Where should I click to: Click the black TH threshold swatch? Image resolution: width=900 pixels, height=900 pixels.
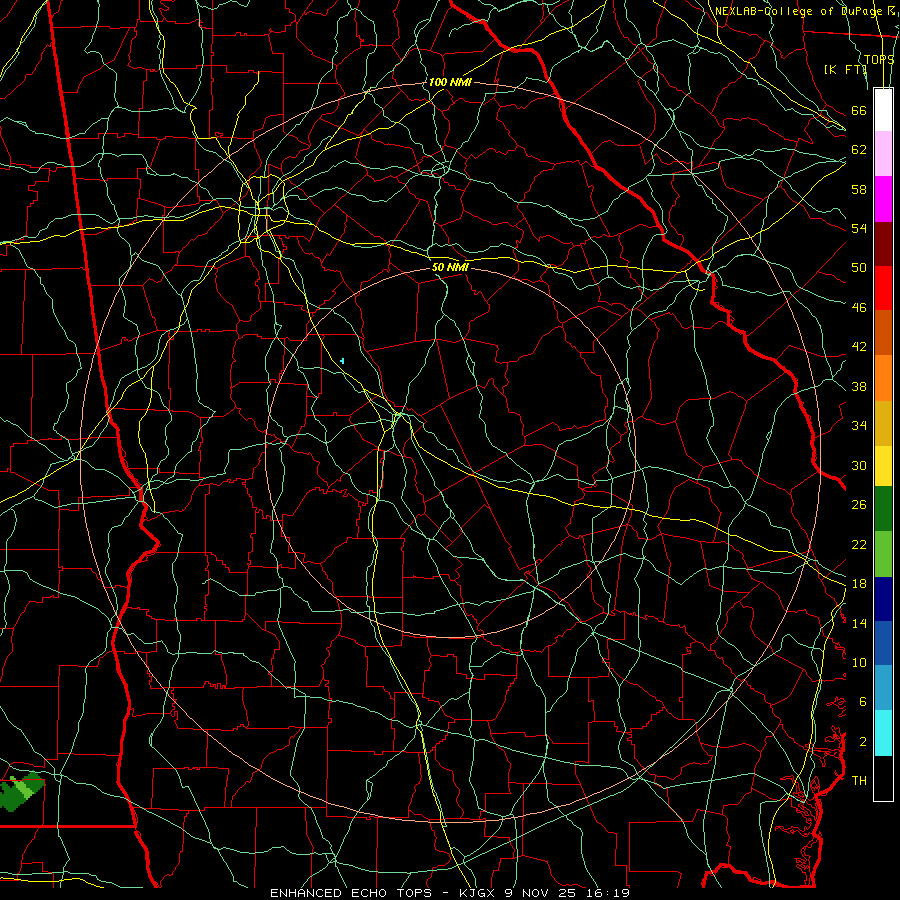pyautogui.click(x=883, y=777)
